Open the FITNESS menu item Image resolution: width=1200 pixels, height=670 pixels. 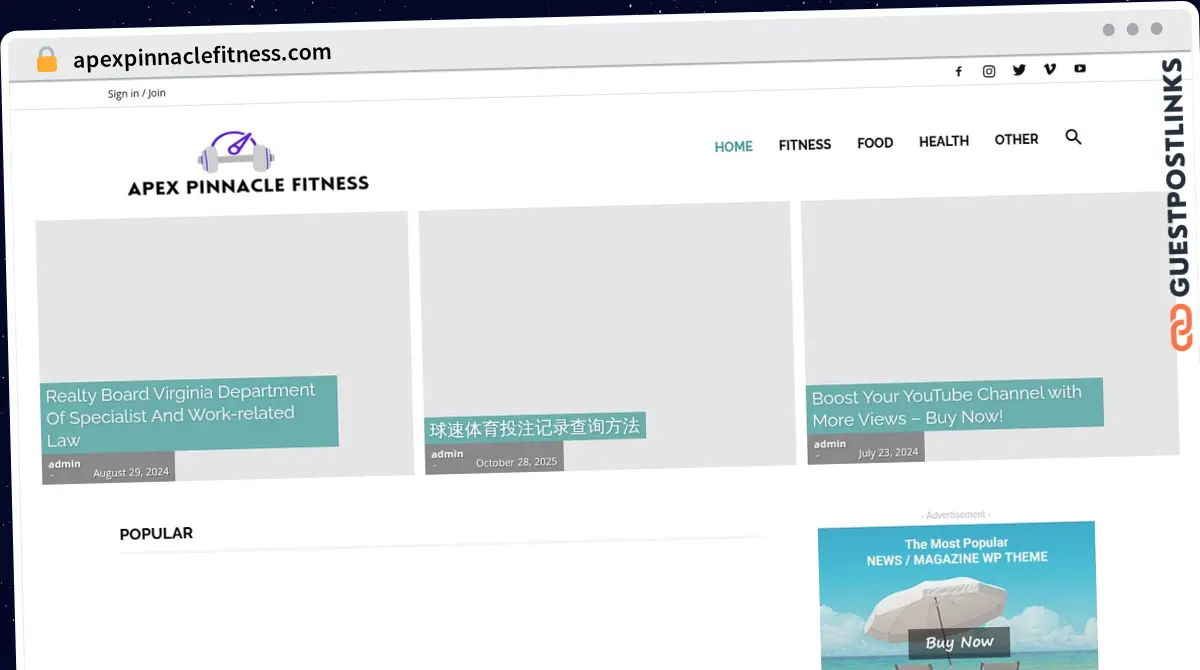(805, 145)
